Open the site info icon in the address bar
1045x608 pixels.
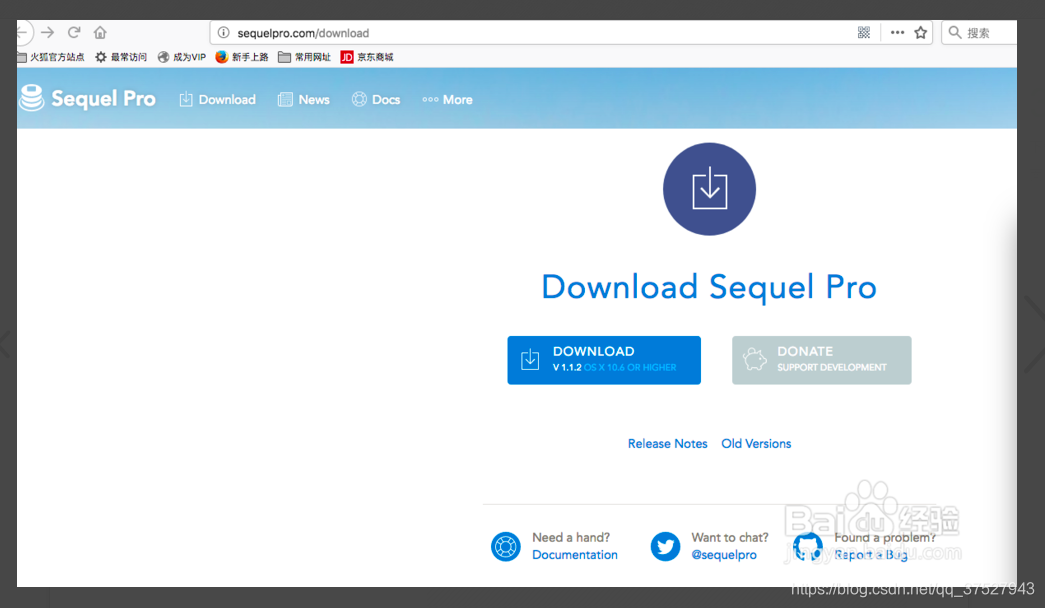224,33
